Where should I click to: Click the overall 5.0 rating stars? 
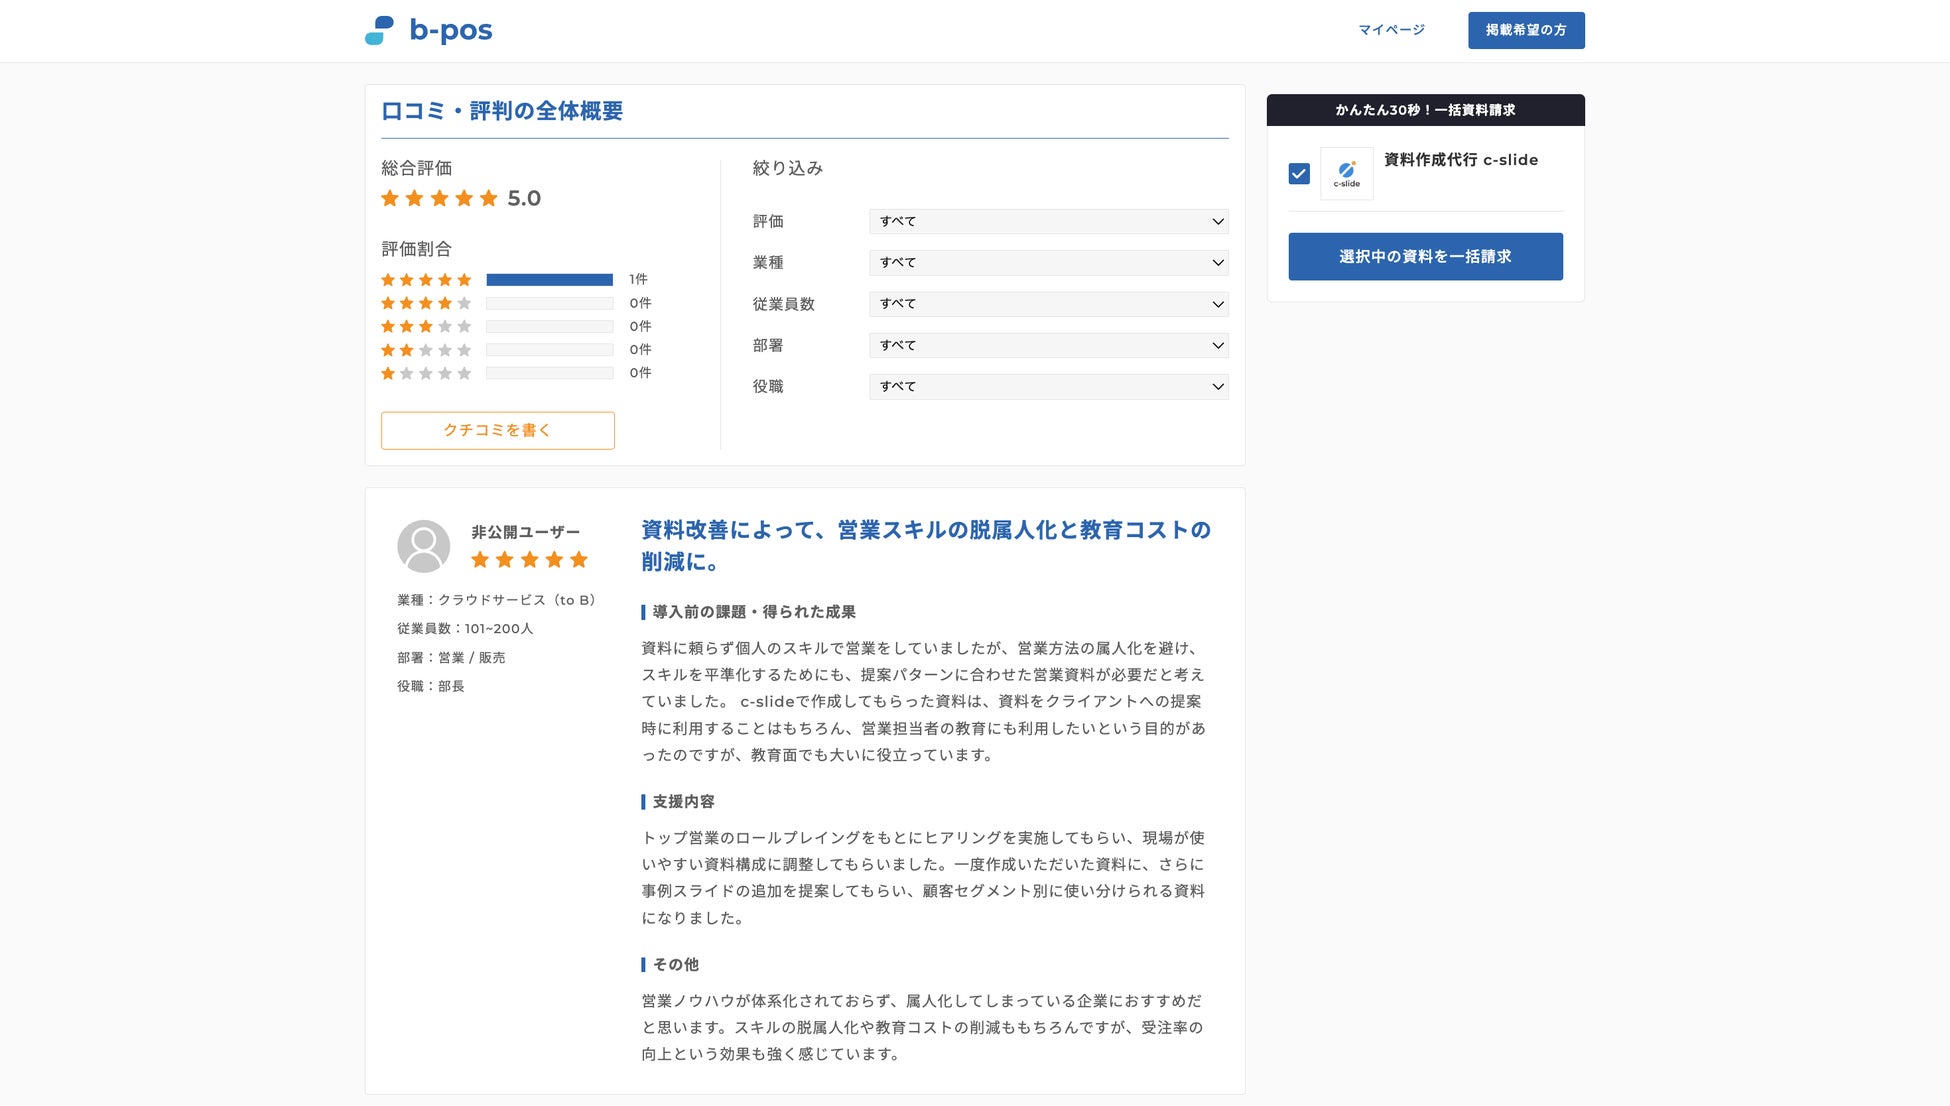(439, 198)
